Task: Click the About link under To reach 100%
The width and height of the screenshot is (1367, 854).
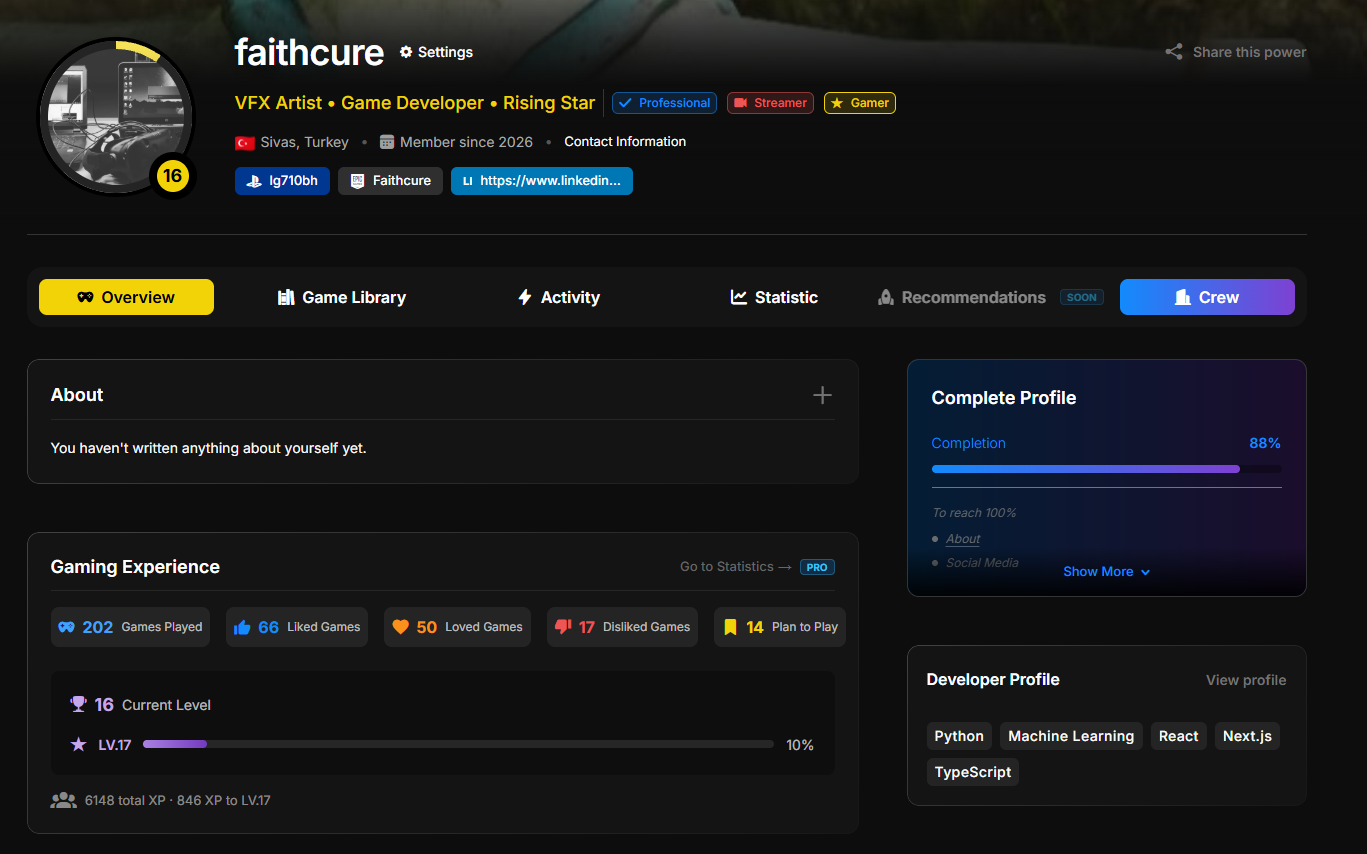Action: pos(963,539)
